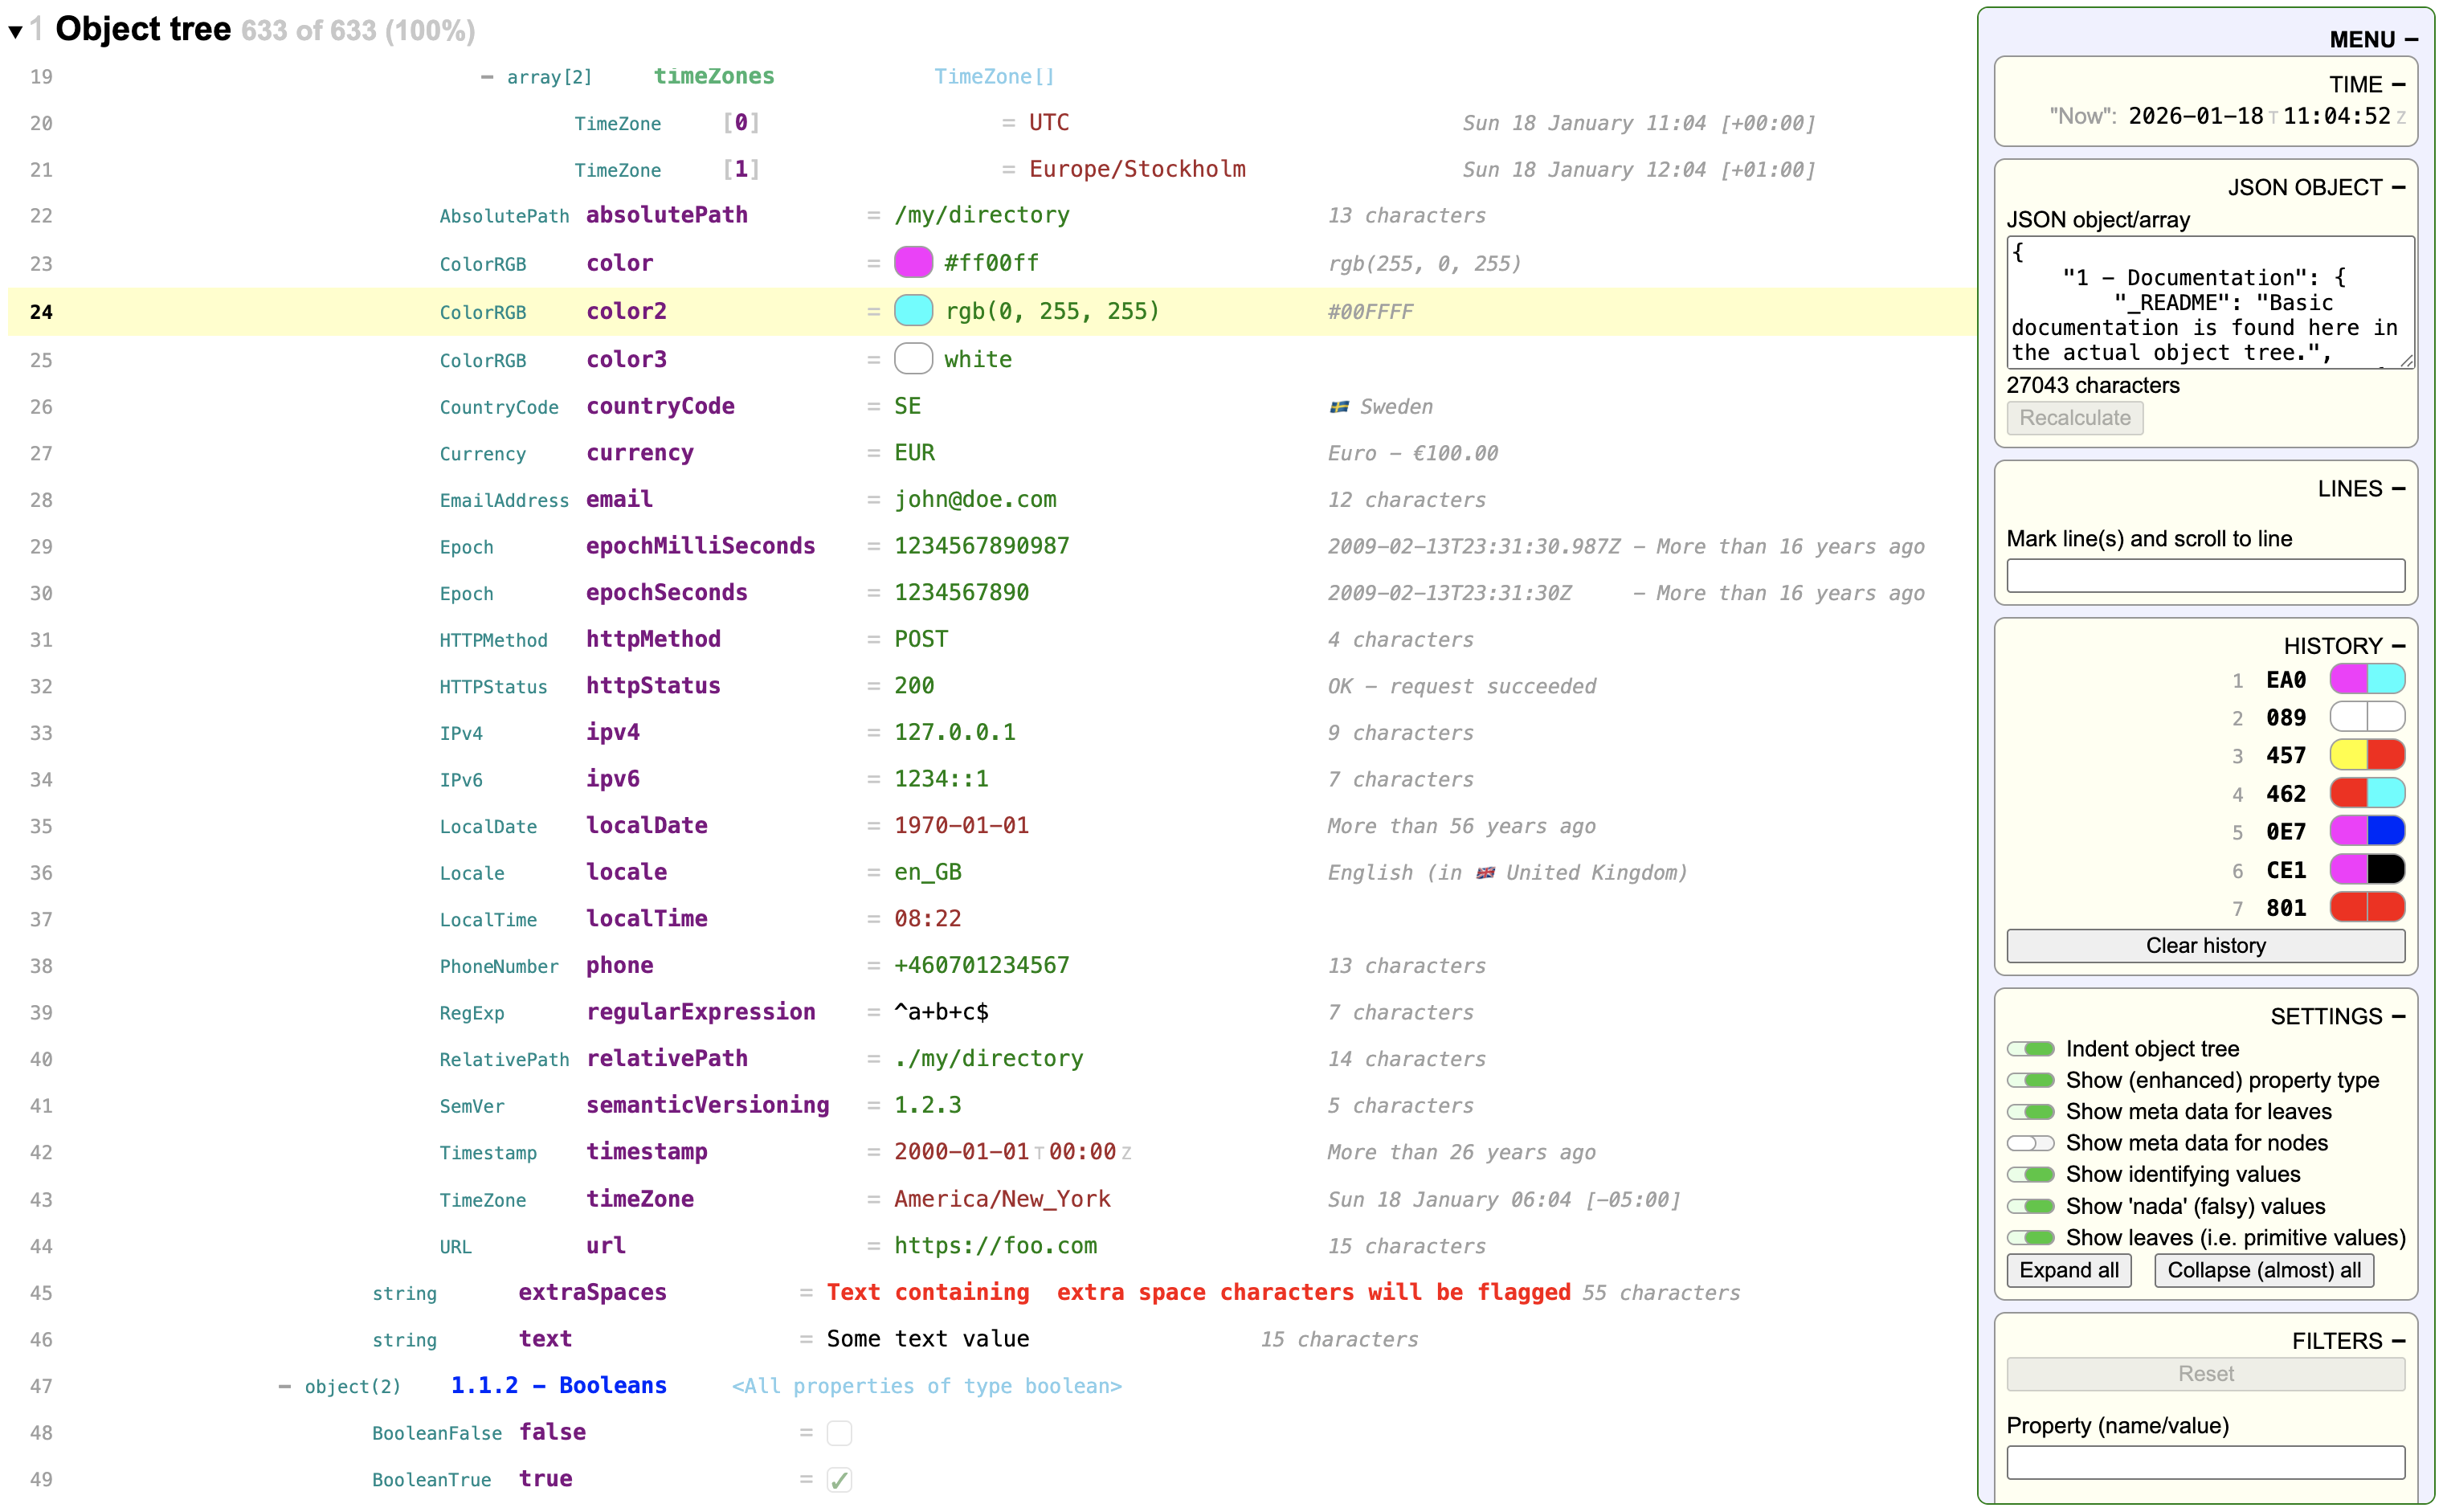Viewport: 2447px width, 1512px height.
Task: Disable the Indent object tree setting
Action: click(2031, 1049)
